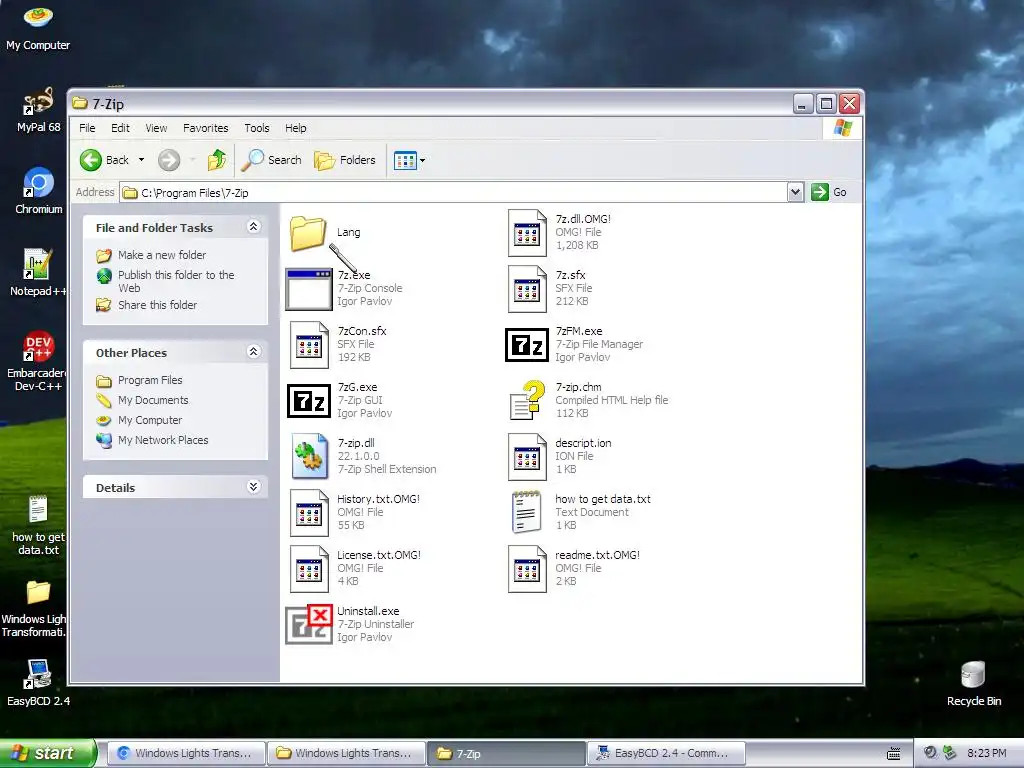Click Make a new folder link
The height and width of the screenshot is (768, 1024).
click(x=162, y=255)
